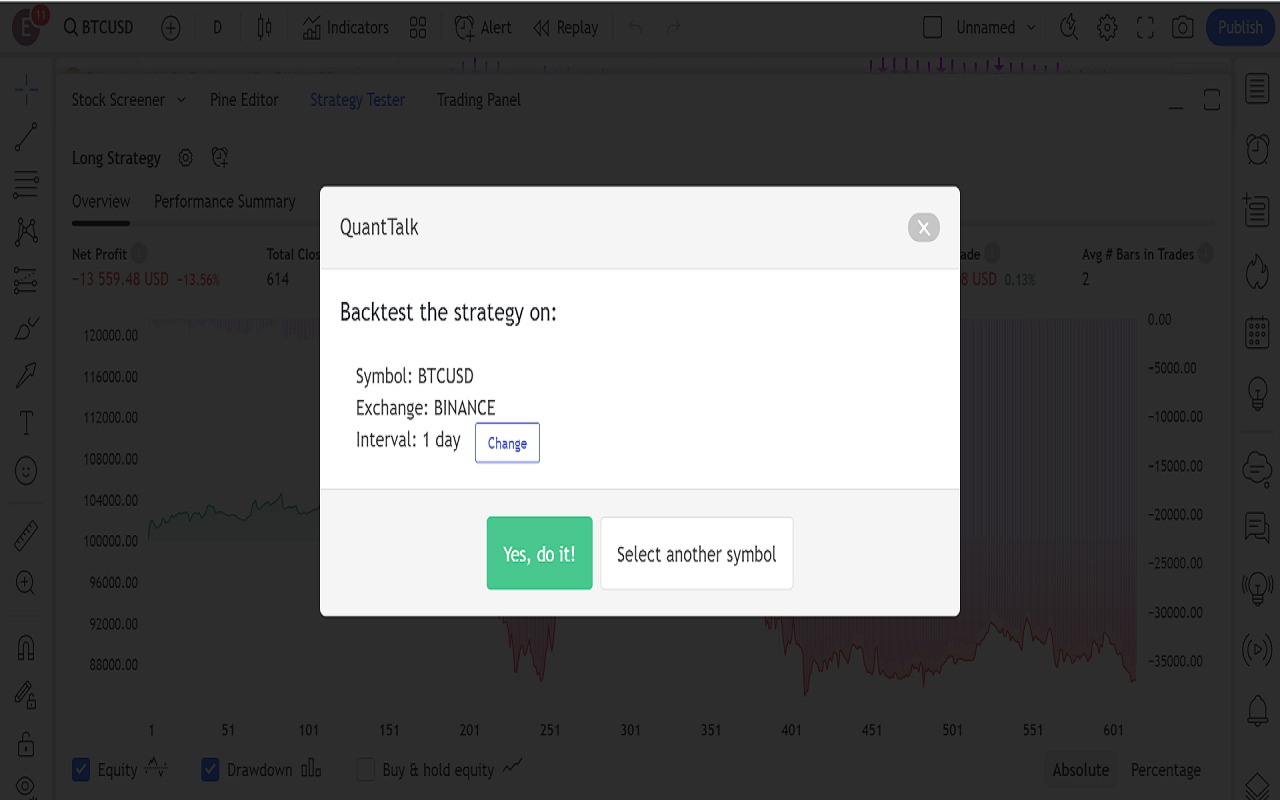
Task: Pick the brush drawing tool
Action: 27,328
